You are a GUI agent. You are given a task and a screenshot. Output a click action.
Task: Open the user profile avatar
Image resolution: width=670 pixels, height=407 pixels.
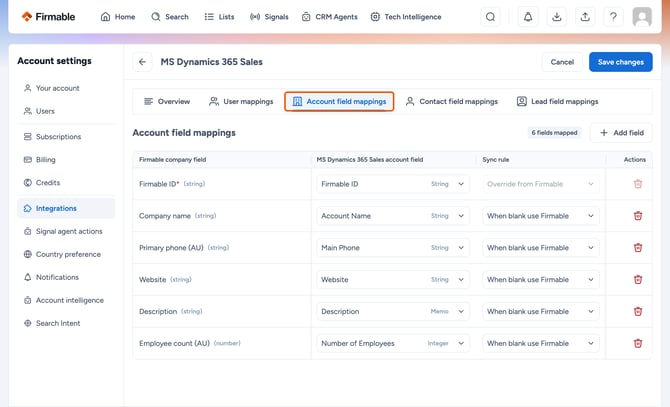pyautogui.click(x=642, y=17)
